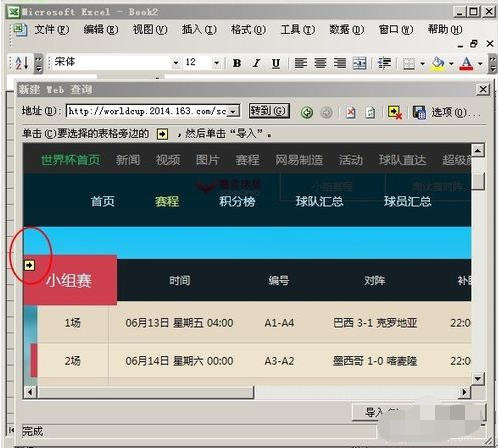Click the 墨西哥 1-0 喀麦隆 match cell
The height and width of the screenshot is (448, 498).
point(375,361)
